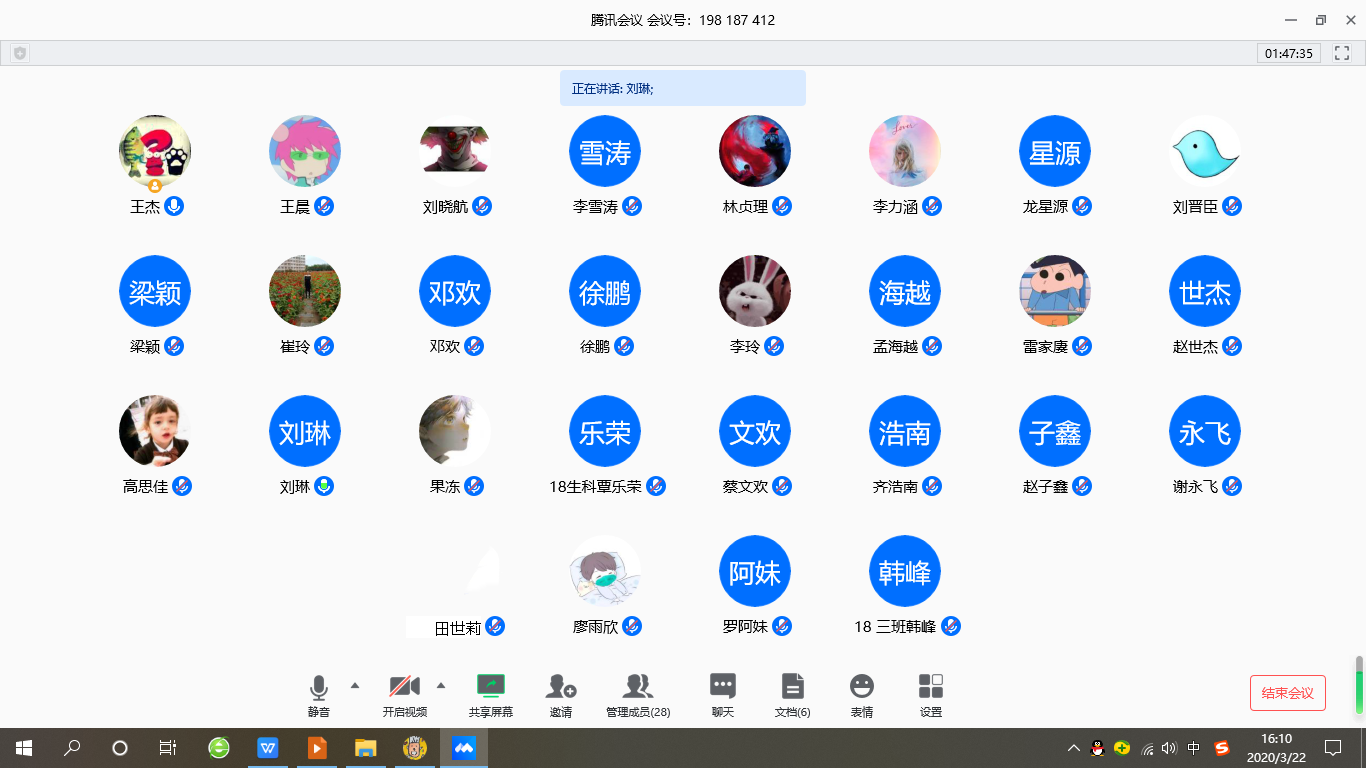
Task: Select 高思佳's baby photo avatar
Action: pos(155,431)
